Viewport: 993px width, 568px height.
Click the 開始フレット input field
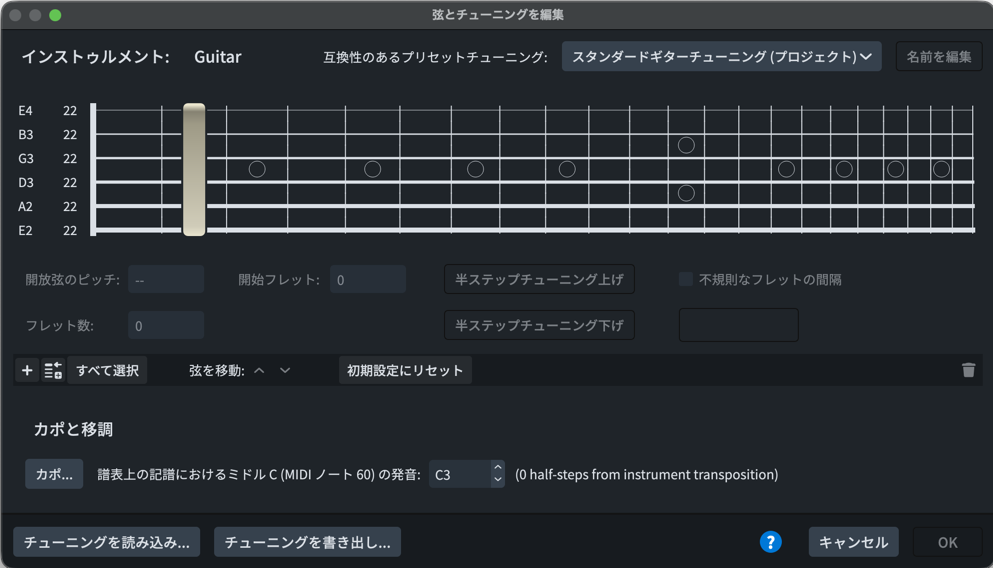click(x=367, y=280)
